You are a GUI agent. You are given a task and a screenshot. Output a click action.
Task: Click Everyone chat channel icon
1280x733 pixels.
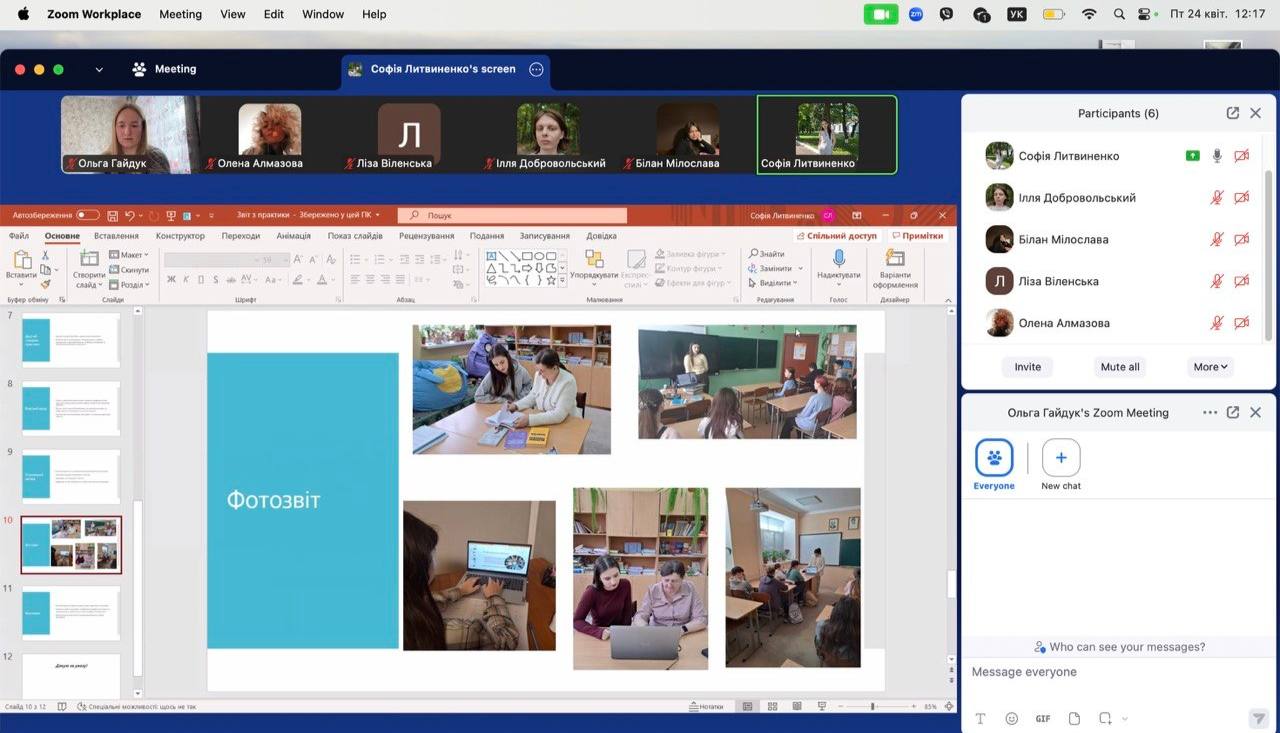pos(994,458)
